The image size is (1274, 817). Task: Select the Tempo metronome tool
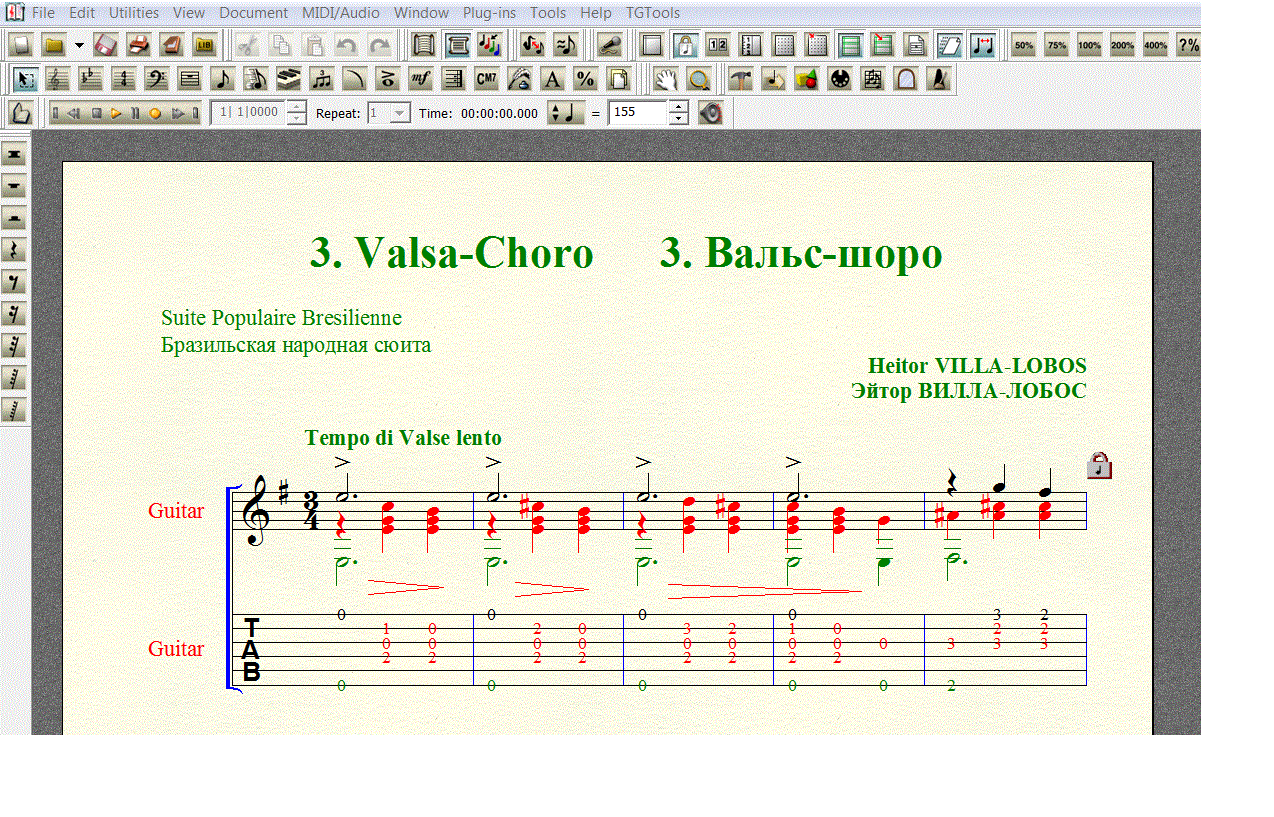[x=938, y=79]
